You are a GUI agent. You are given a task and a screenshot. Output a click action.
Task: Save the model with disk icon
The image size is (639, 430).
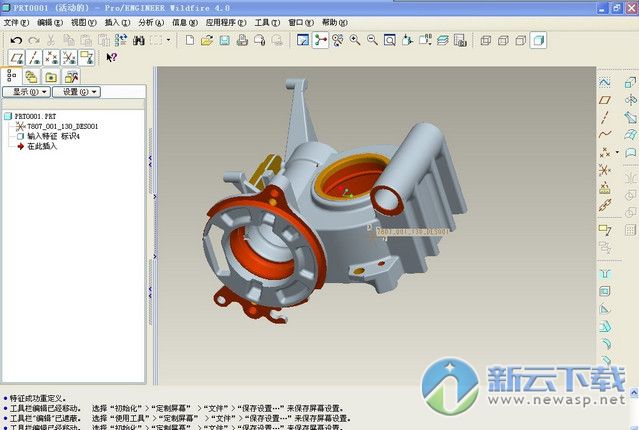point(225,40)
